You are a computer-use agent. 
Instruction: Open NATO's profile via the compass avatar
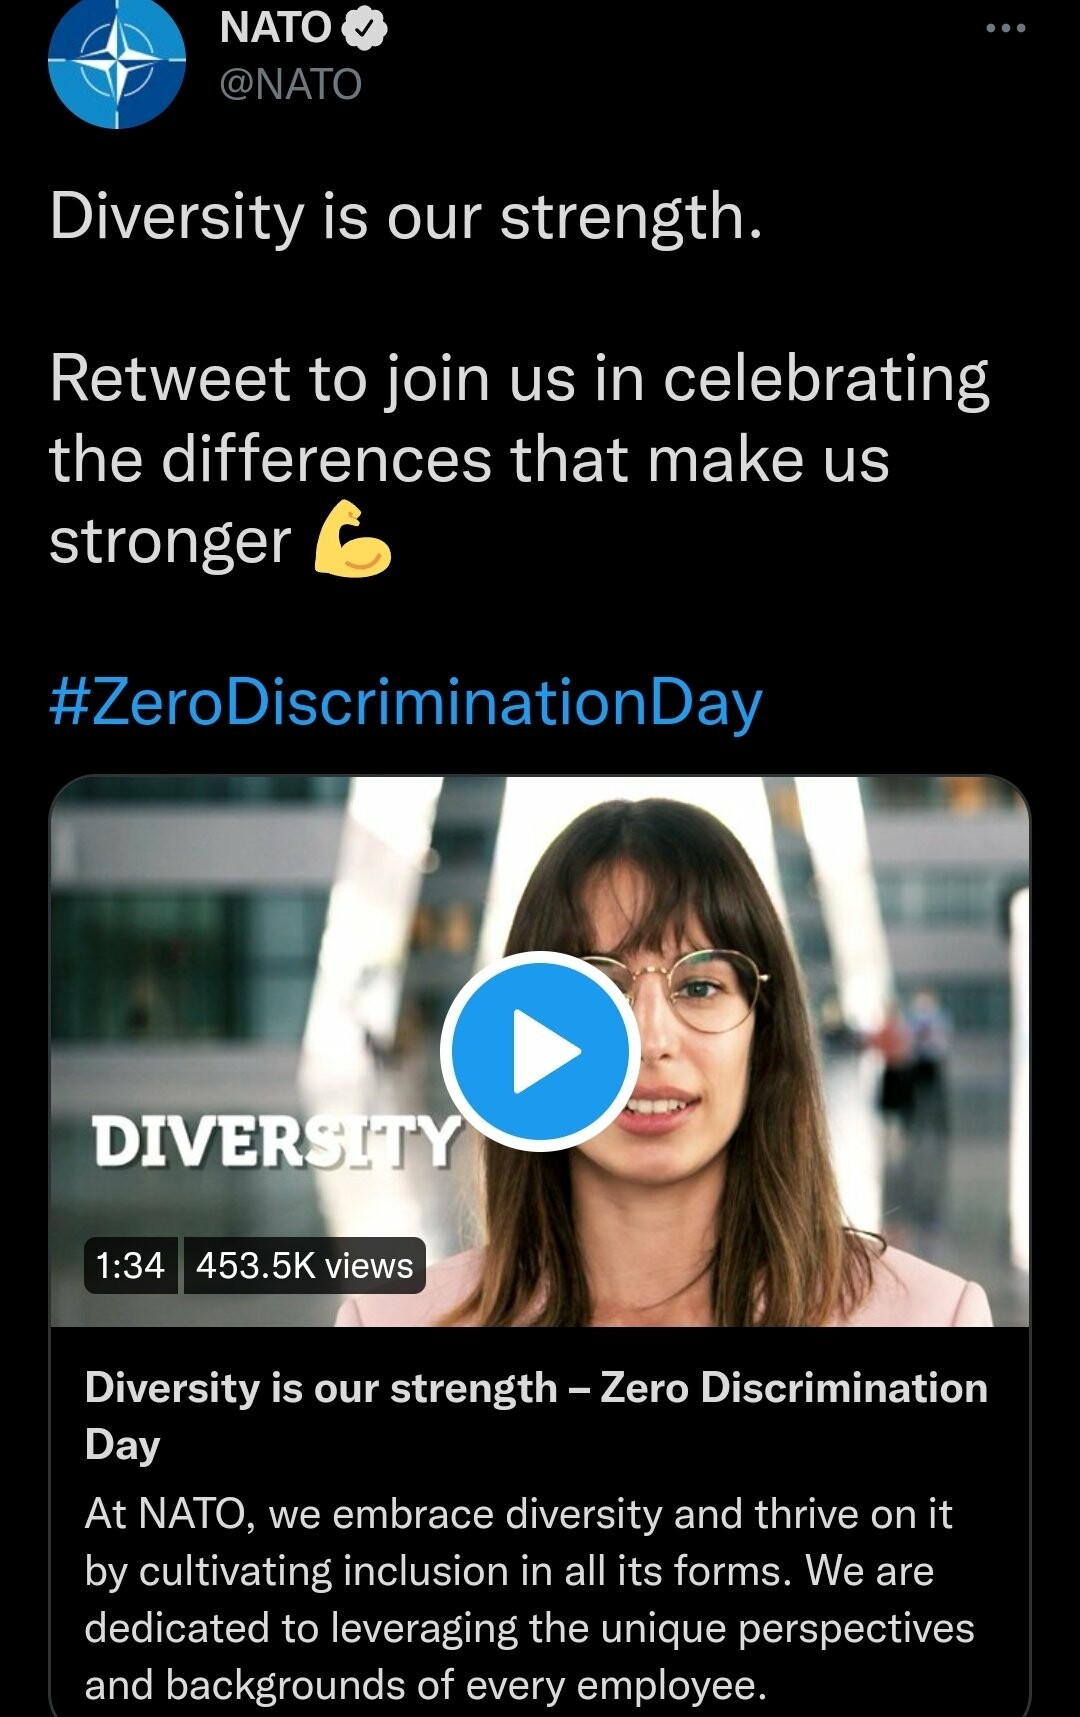click(x=117, y=62)
